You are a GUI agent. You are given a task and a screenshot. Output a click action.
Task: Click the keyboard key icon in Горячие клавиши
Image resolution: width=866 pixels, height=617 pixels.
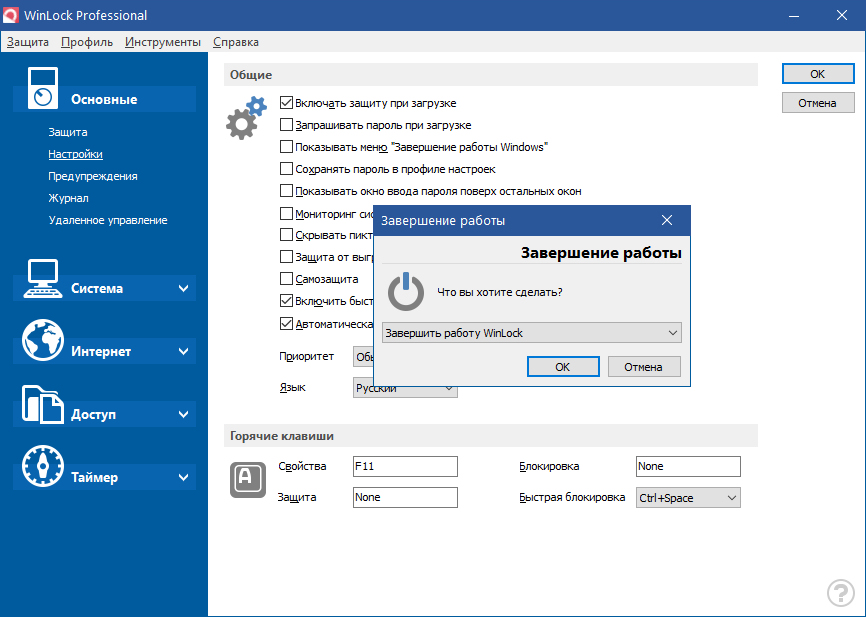(245, 479)
